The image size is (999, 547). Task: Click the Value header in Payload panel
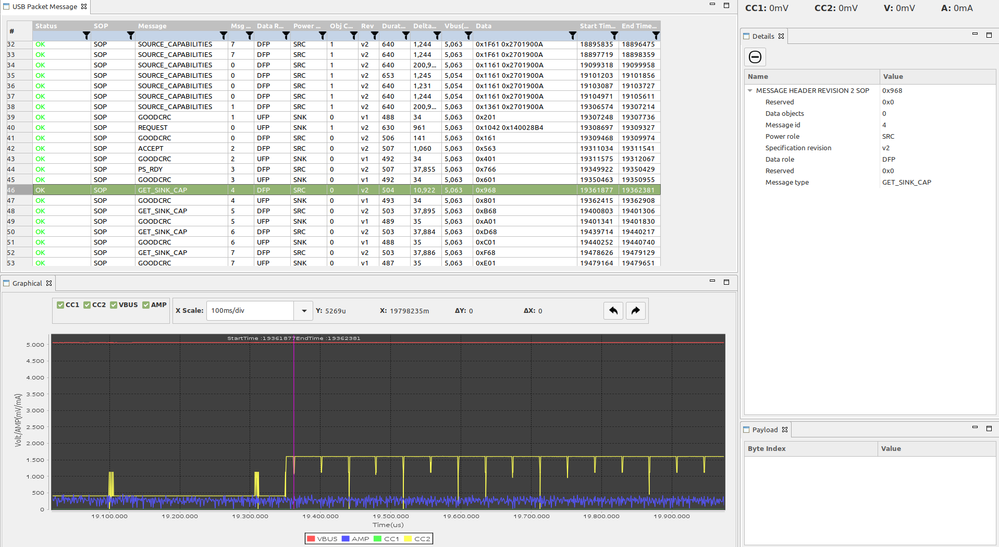coord(936,449)
